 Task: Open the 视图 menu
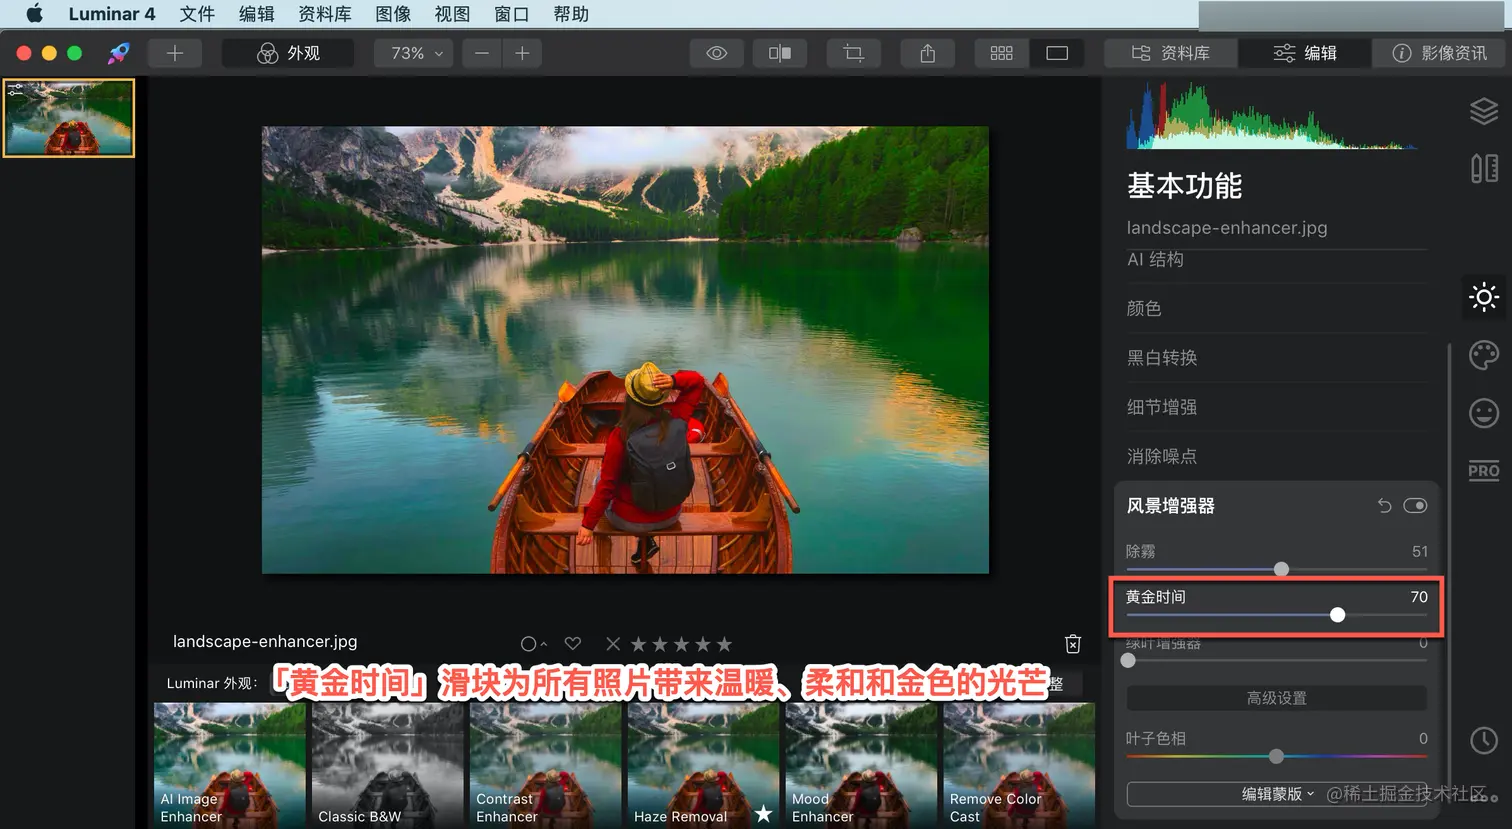[x=452, y=14]
